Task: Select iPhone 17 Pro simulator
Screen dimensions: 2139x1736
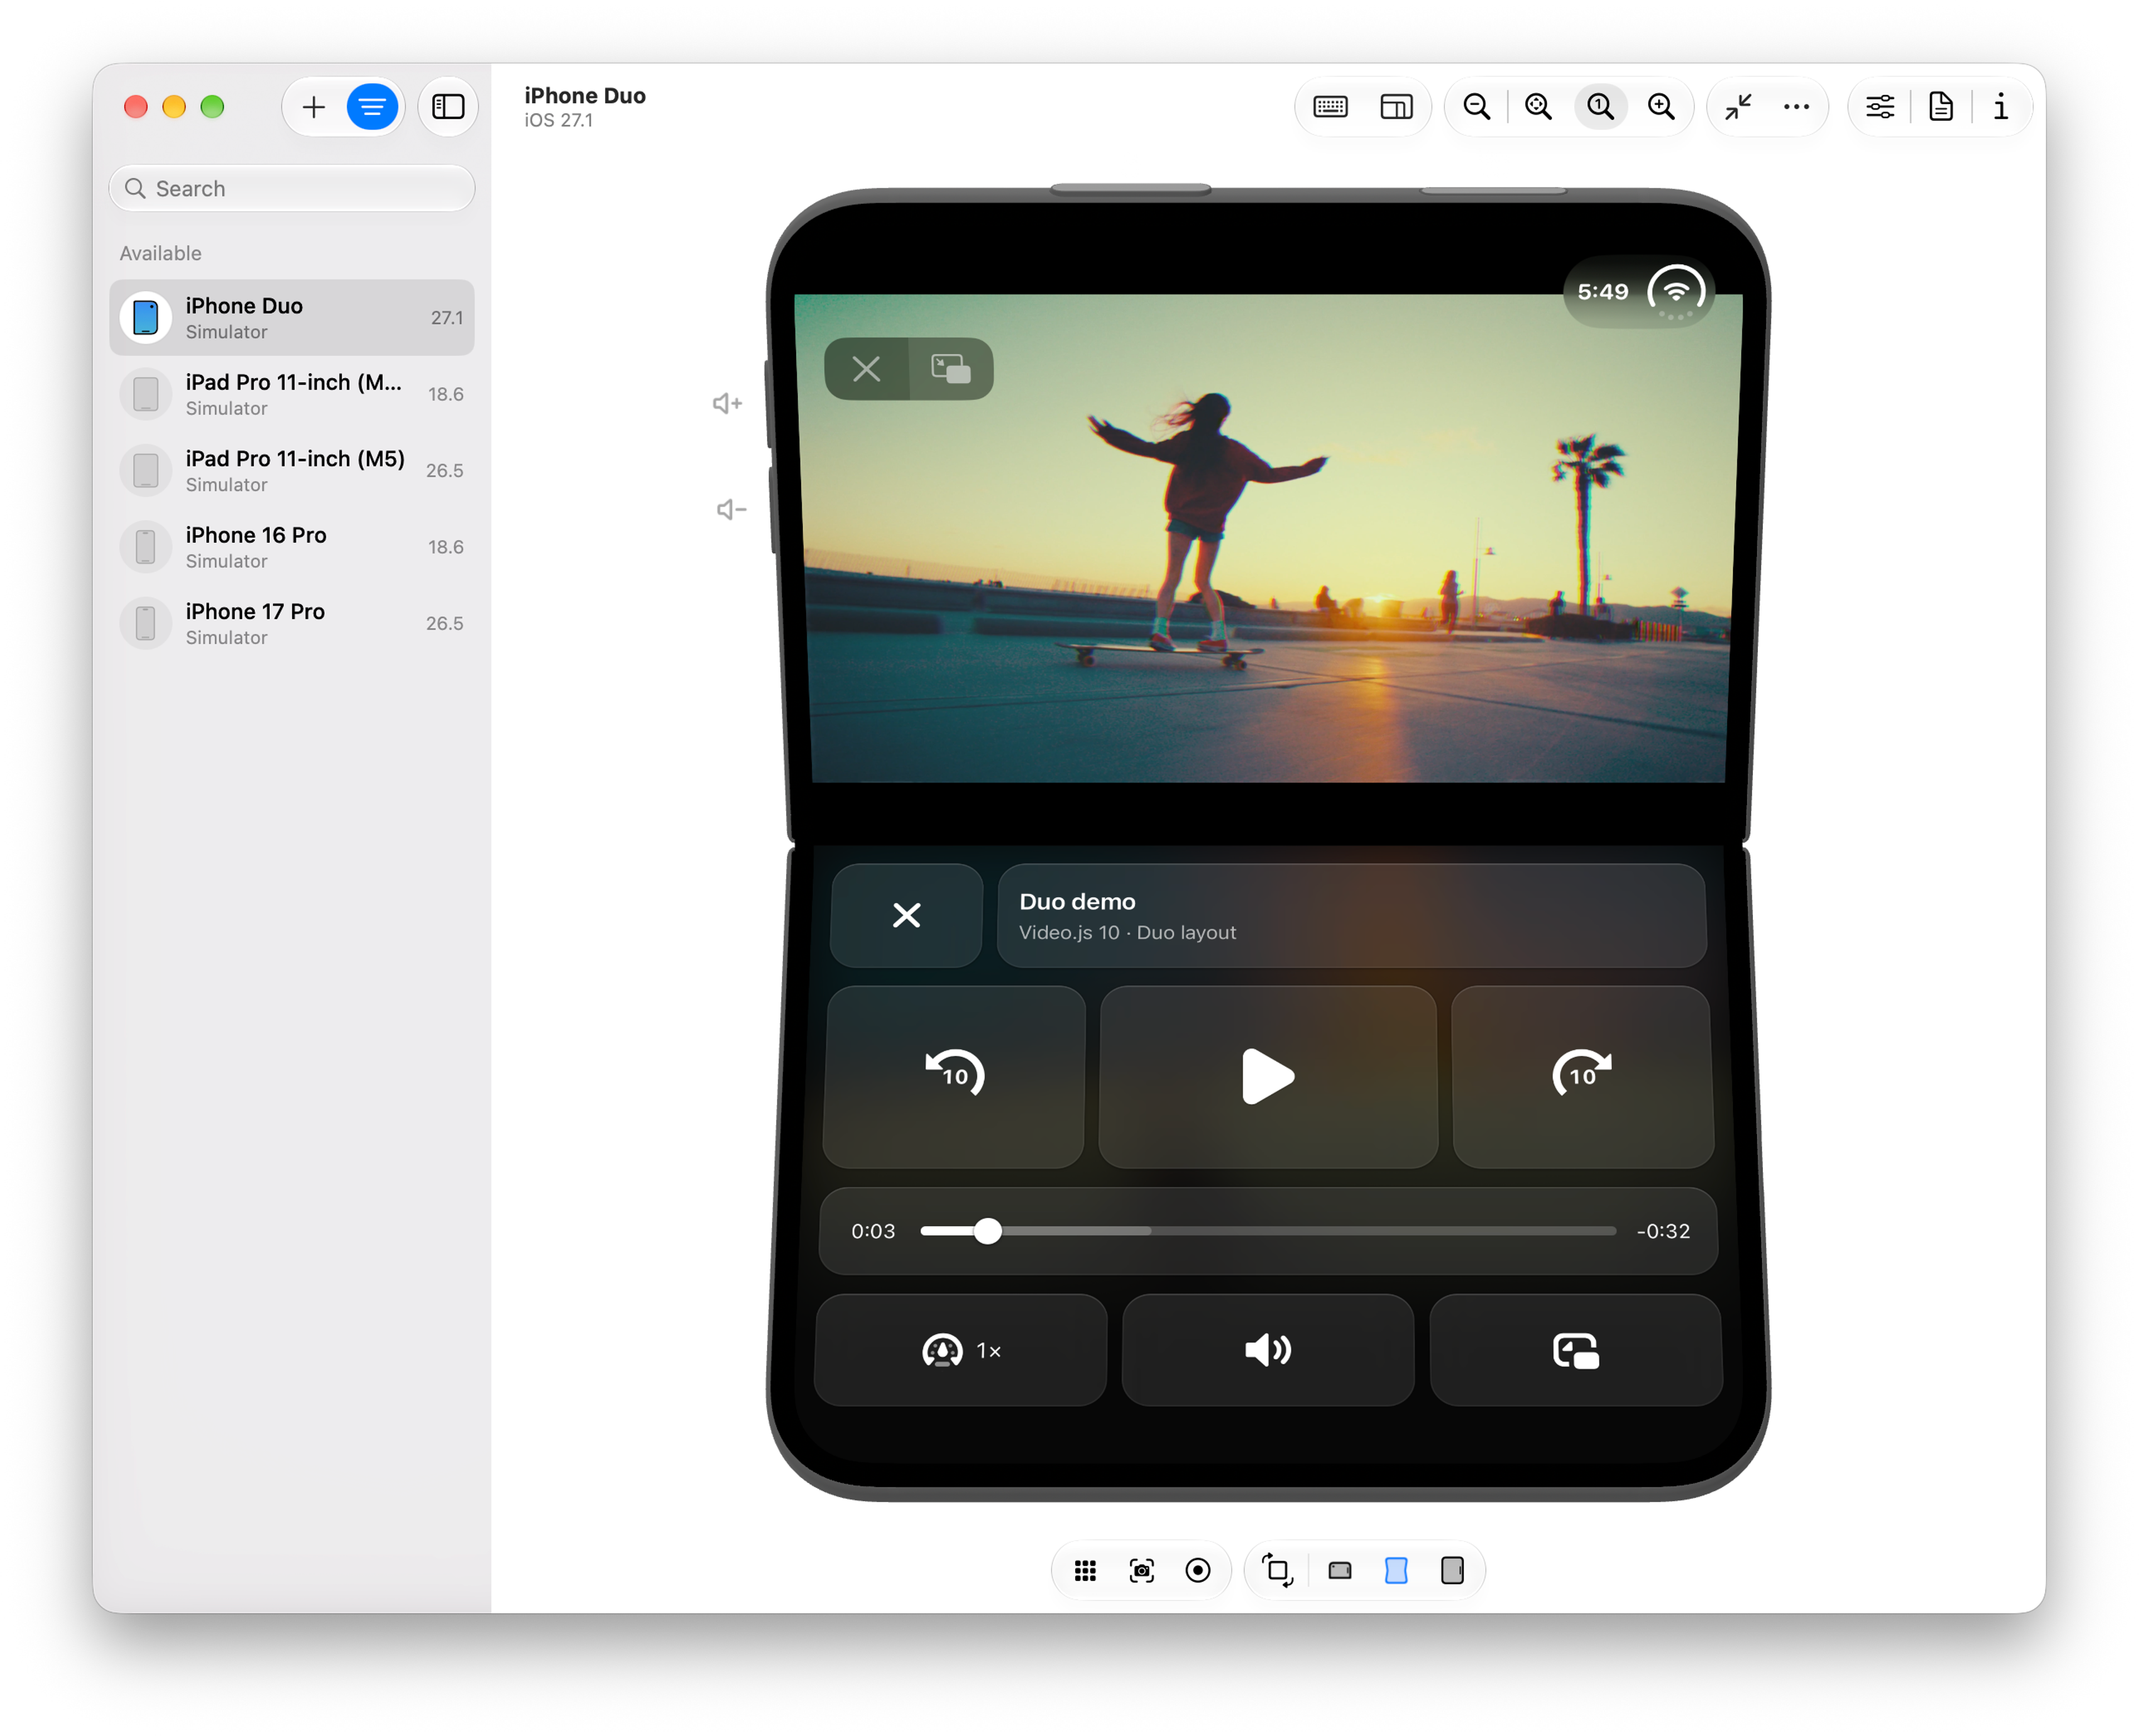Action: click(291, 623)
